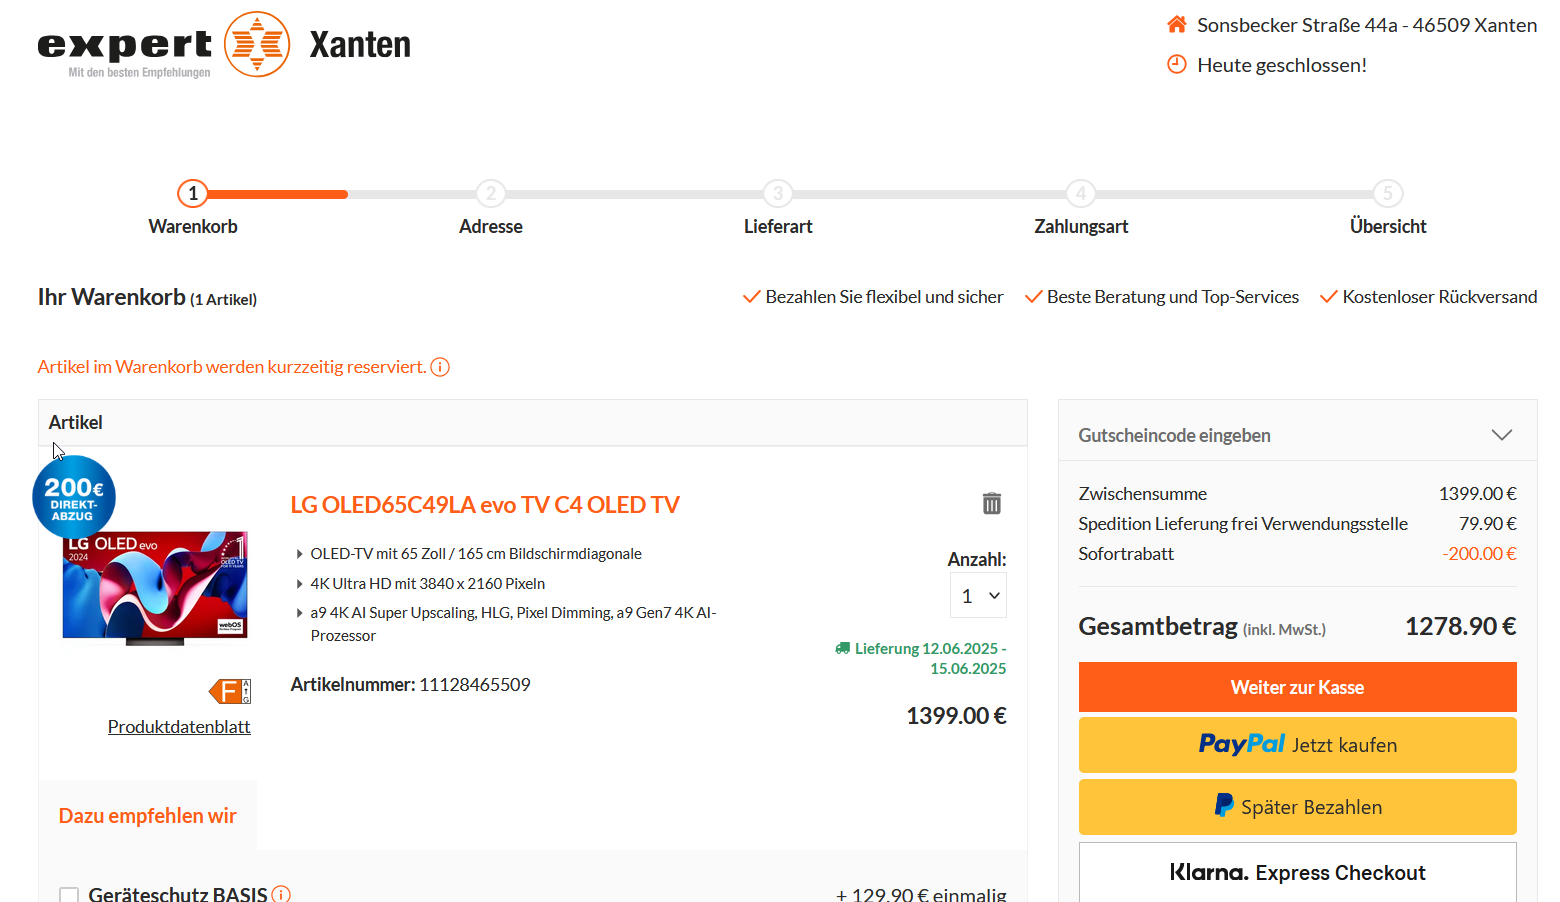Screen dimensions: 1560x902
Task: Click the Heute geschlossen opening status
Action: click(1282, 65)
